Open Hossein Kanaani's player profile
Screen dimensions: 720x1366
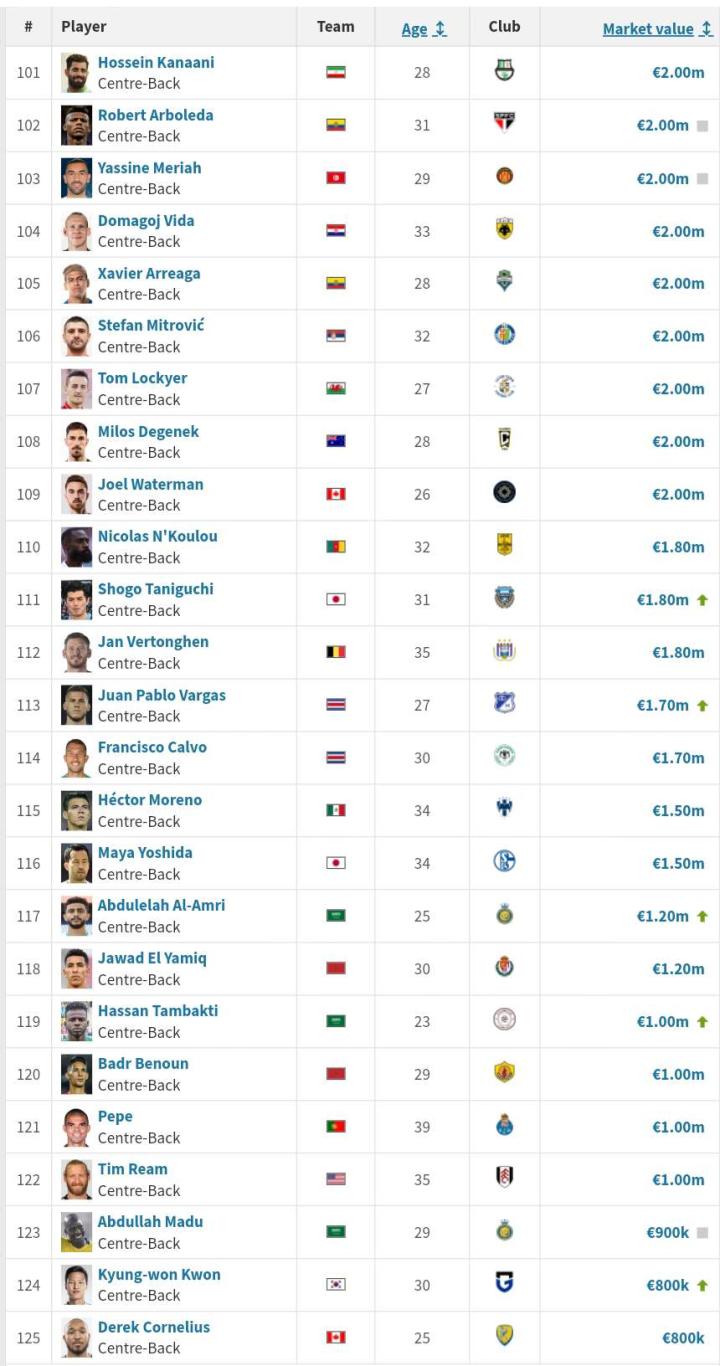[x=156, y=62]
